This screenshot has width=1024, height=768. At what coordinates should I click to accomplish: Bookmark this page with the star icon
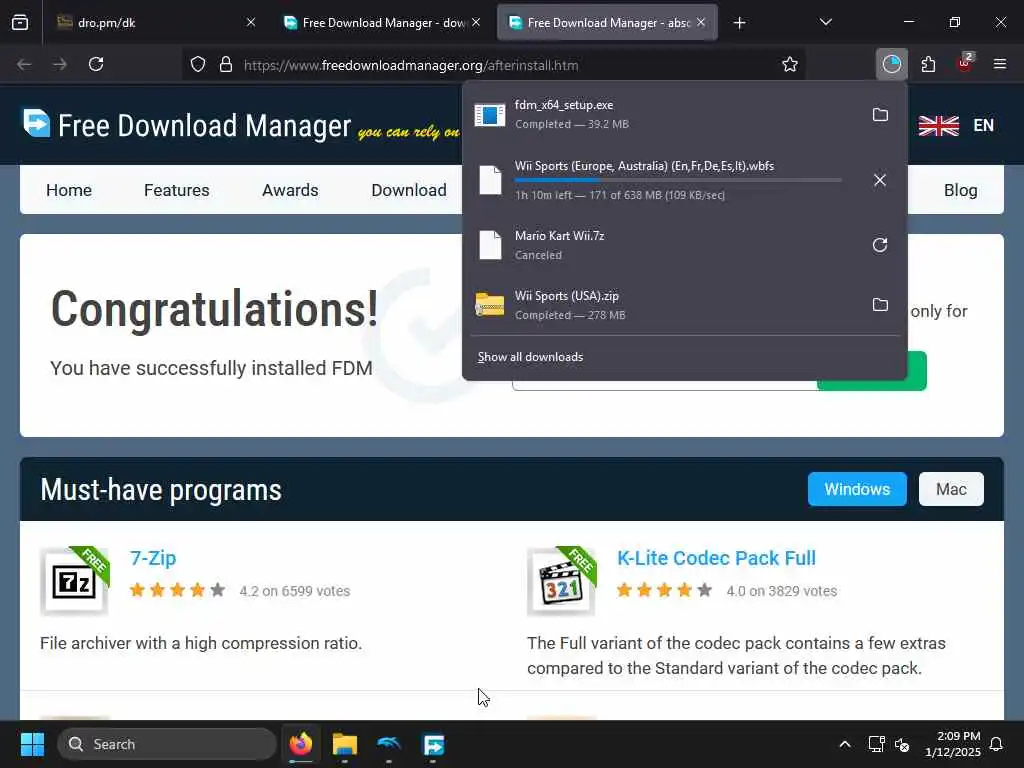point(790,64)
